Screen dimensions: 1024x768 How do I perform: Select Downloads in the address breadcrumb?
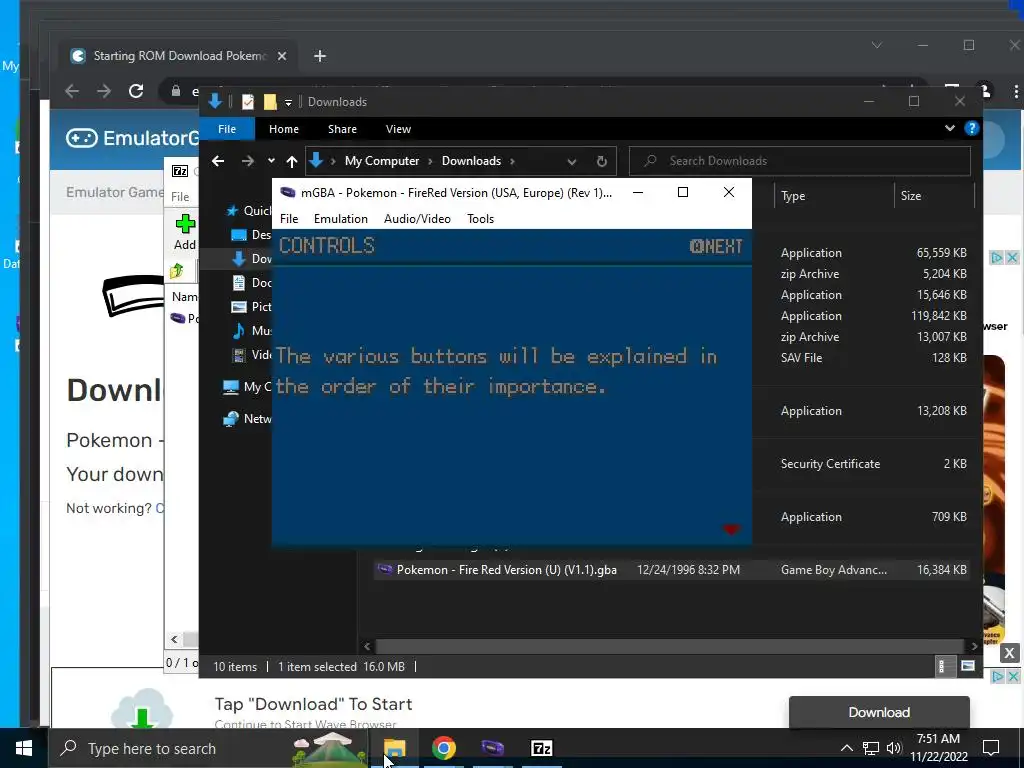coord(471,161)
